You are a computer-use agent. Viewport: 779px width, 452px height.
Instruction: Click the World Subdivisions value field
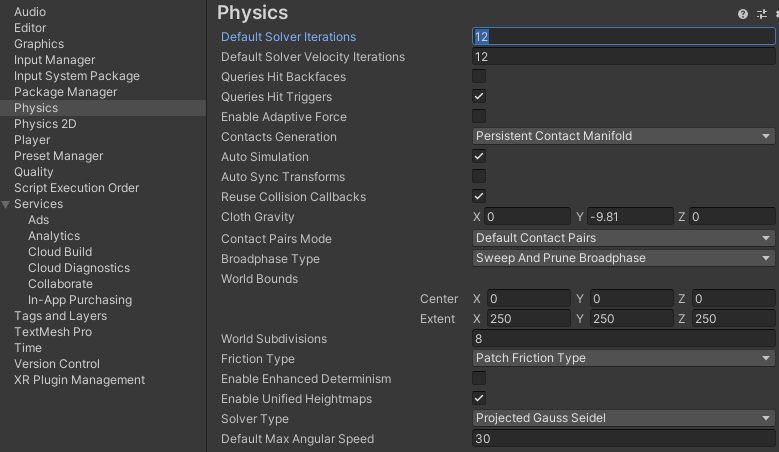[x=623, y=339]
